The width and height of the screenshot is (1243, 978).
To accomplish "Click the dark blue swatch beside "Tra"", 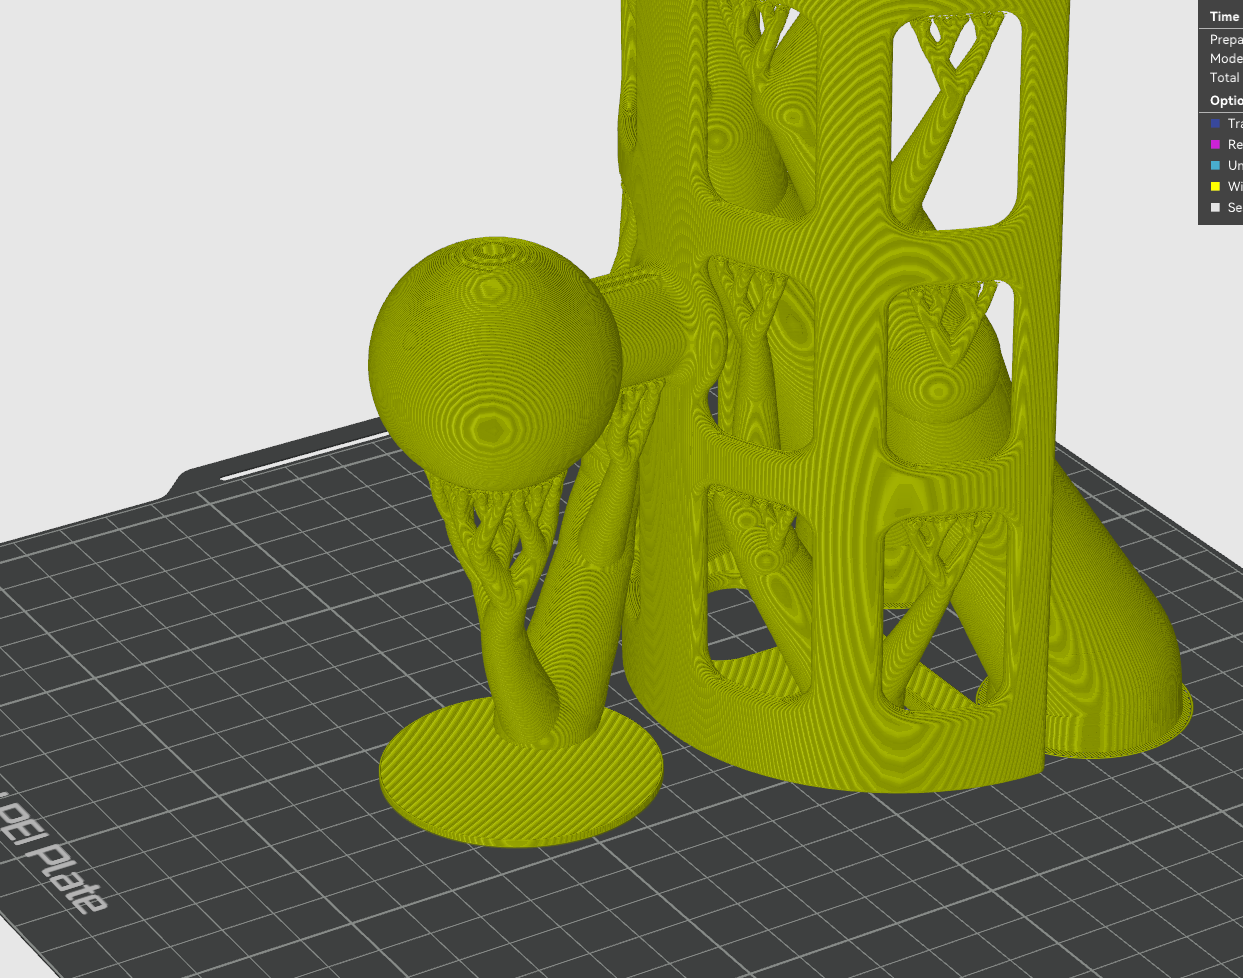I will point(1215,123).
